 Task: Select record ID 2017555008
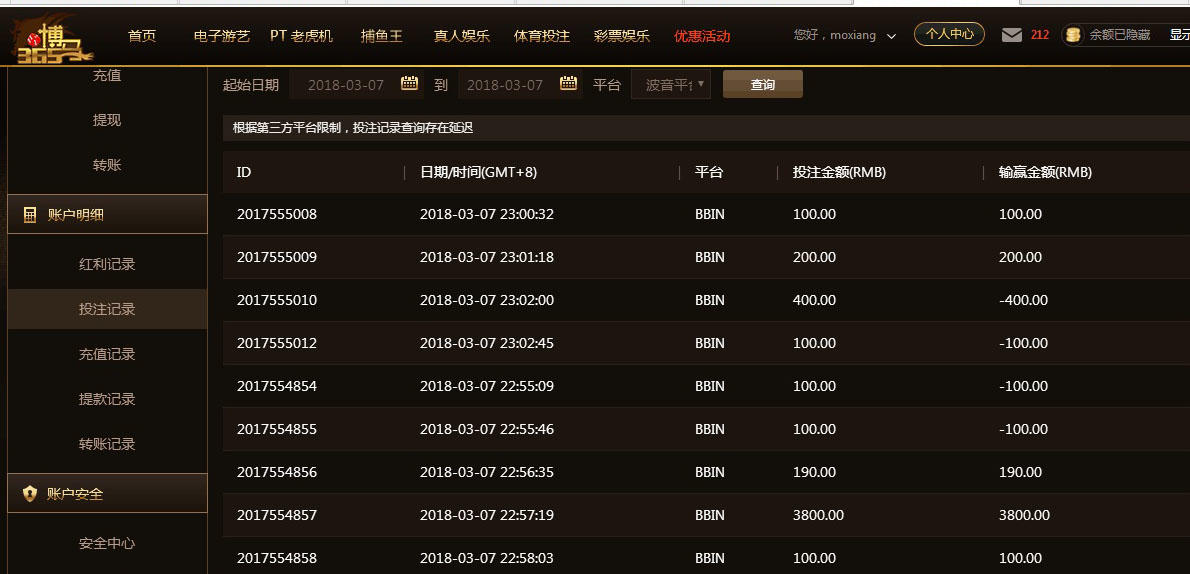(277, 214)
